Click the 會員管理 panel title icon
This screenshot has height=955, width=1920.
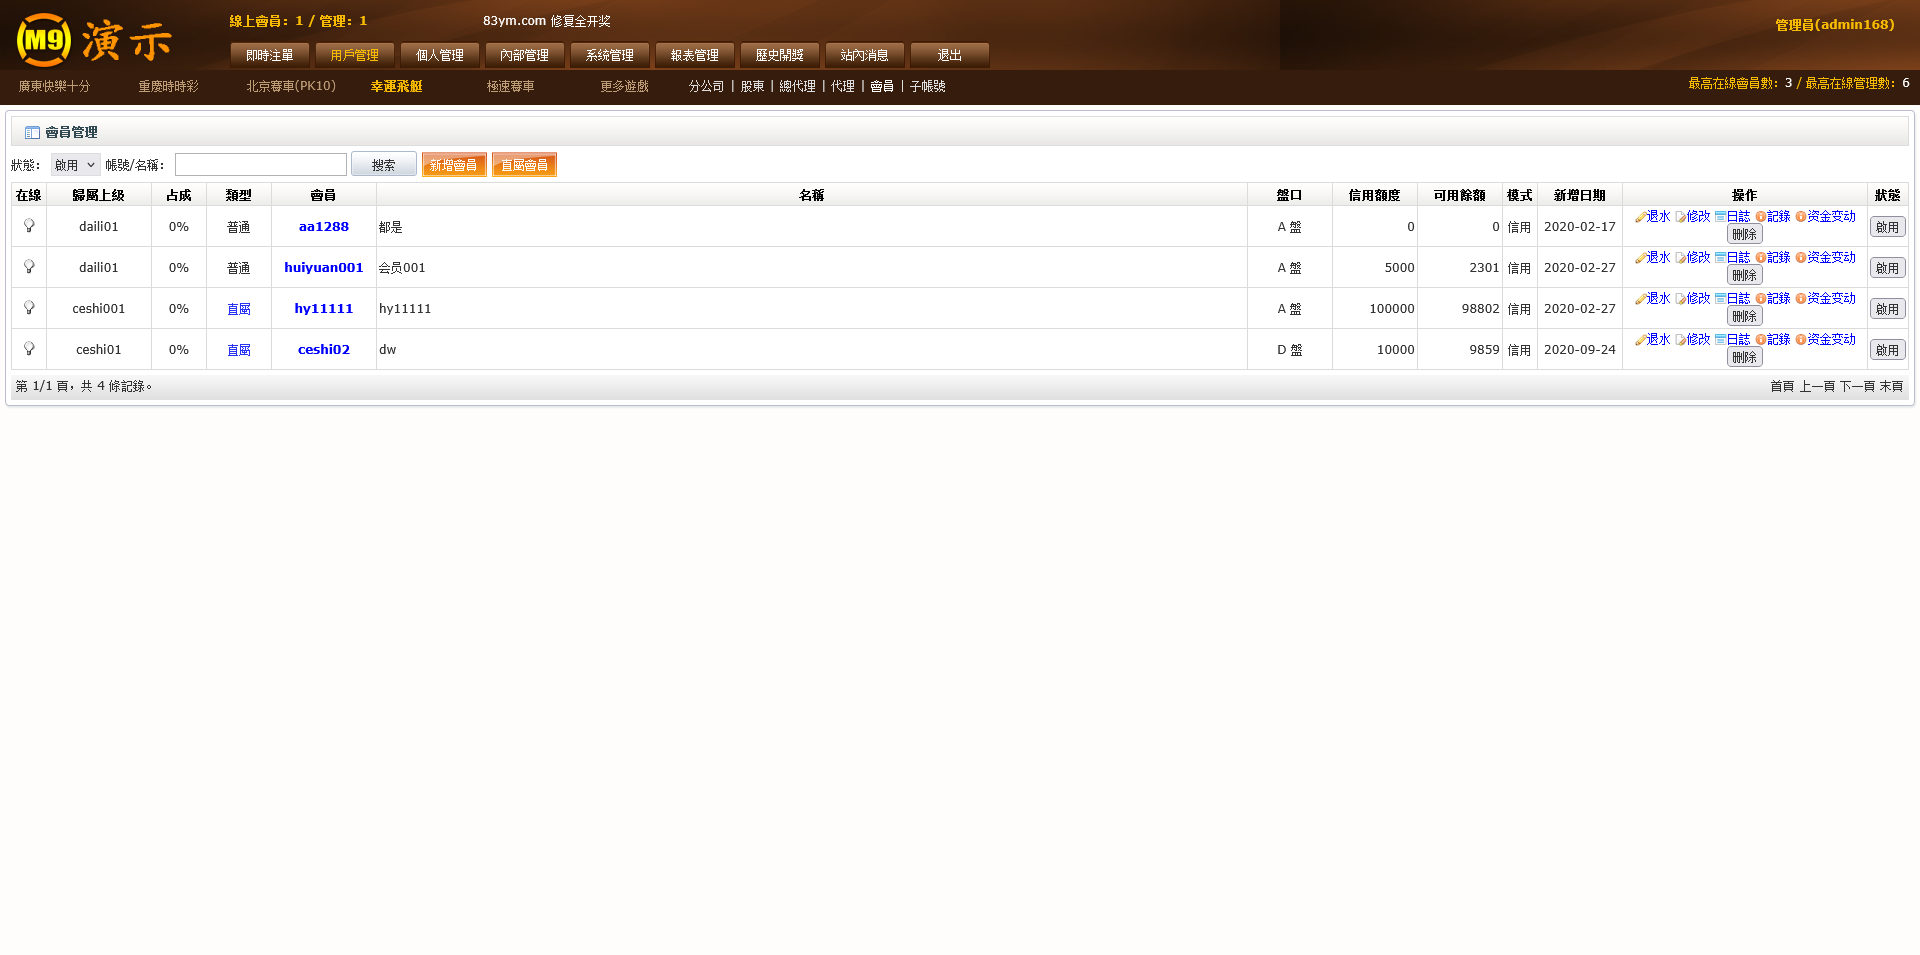(x=32, y=132)
